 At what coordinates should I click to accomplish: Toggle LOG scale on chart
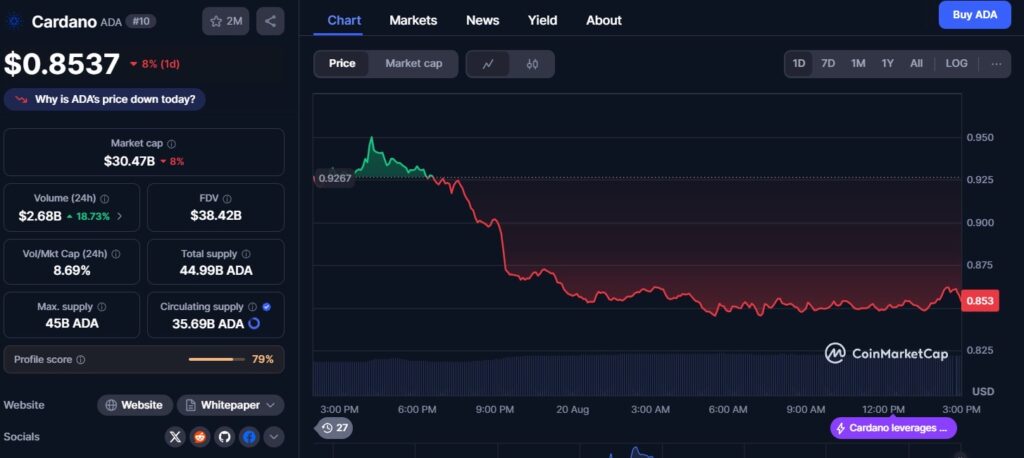[x=957, y=63]
